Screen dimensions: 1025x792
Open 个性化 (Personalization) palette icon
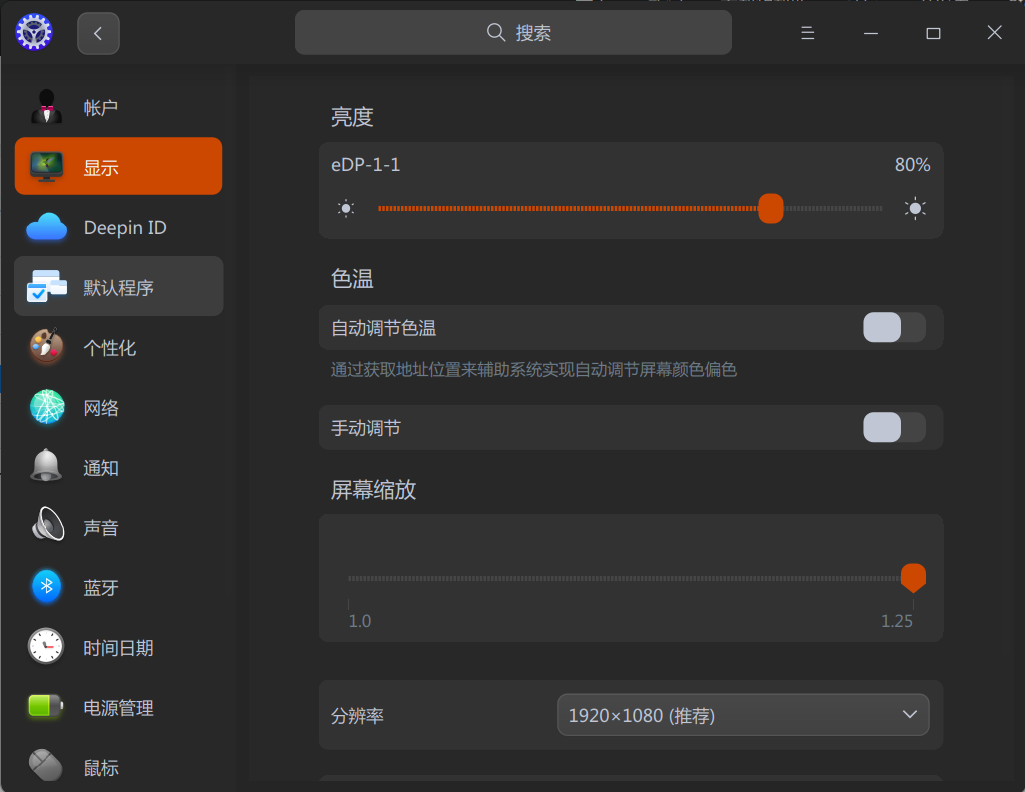(44, 347)
